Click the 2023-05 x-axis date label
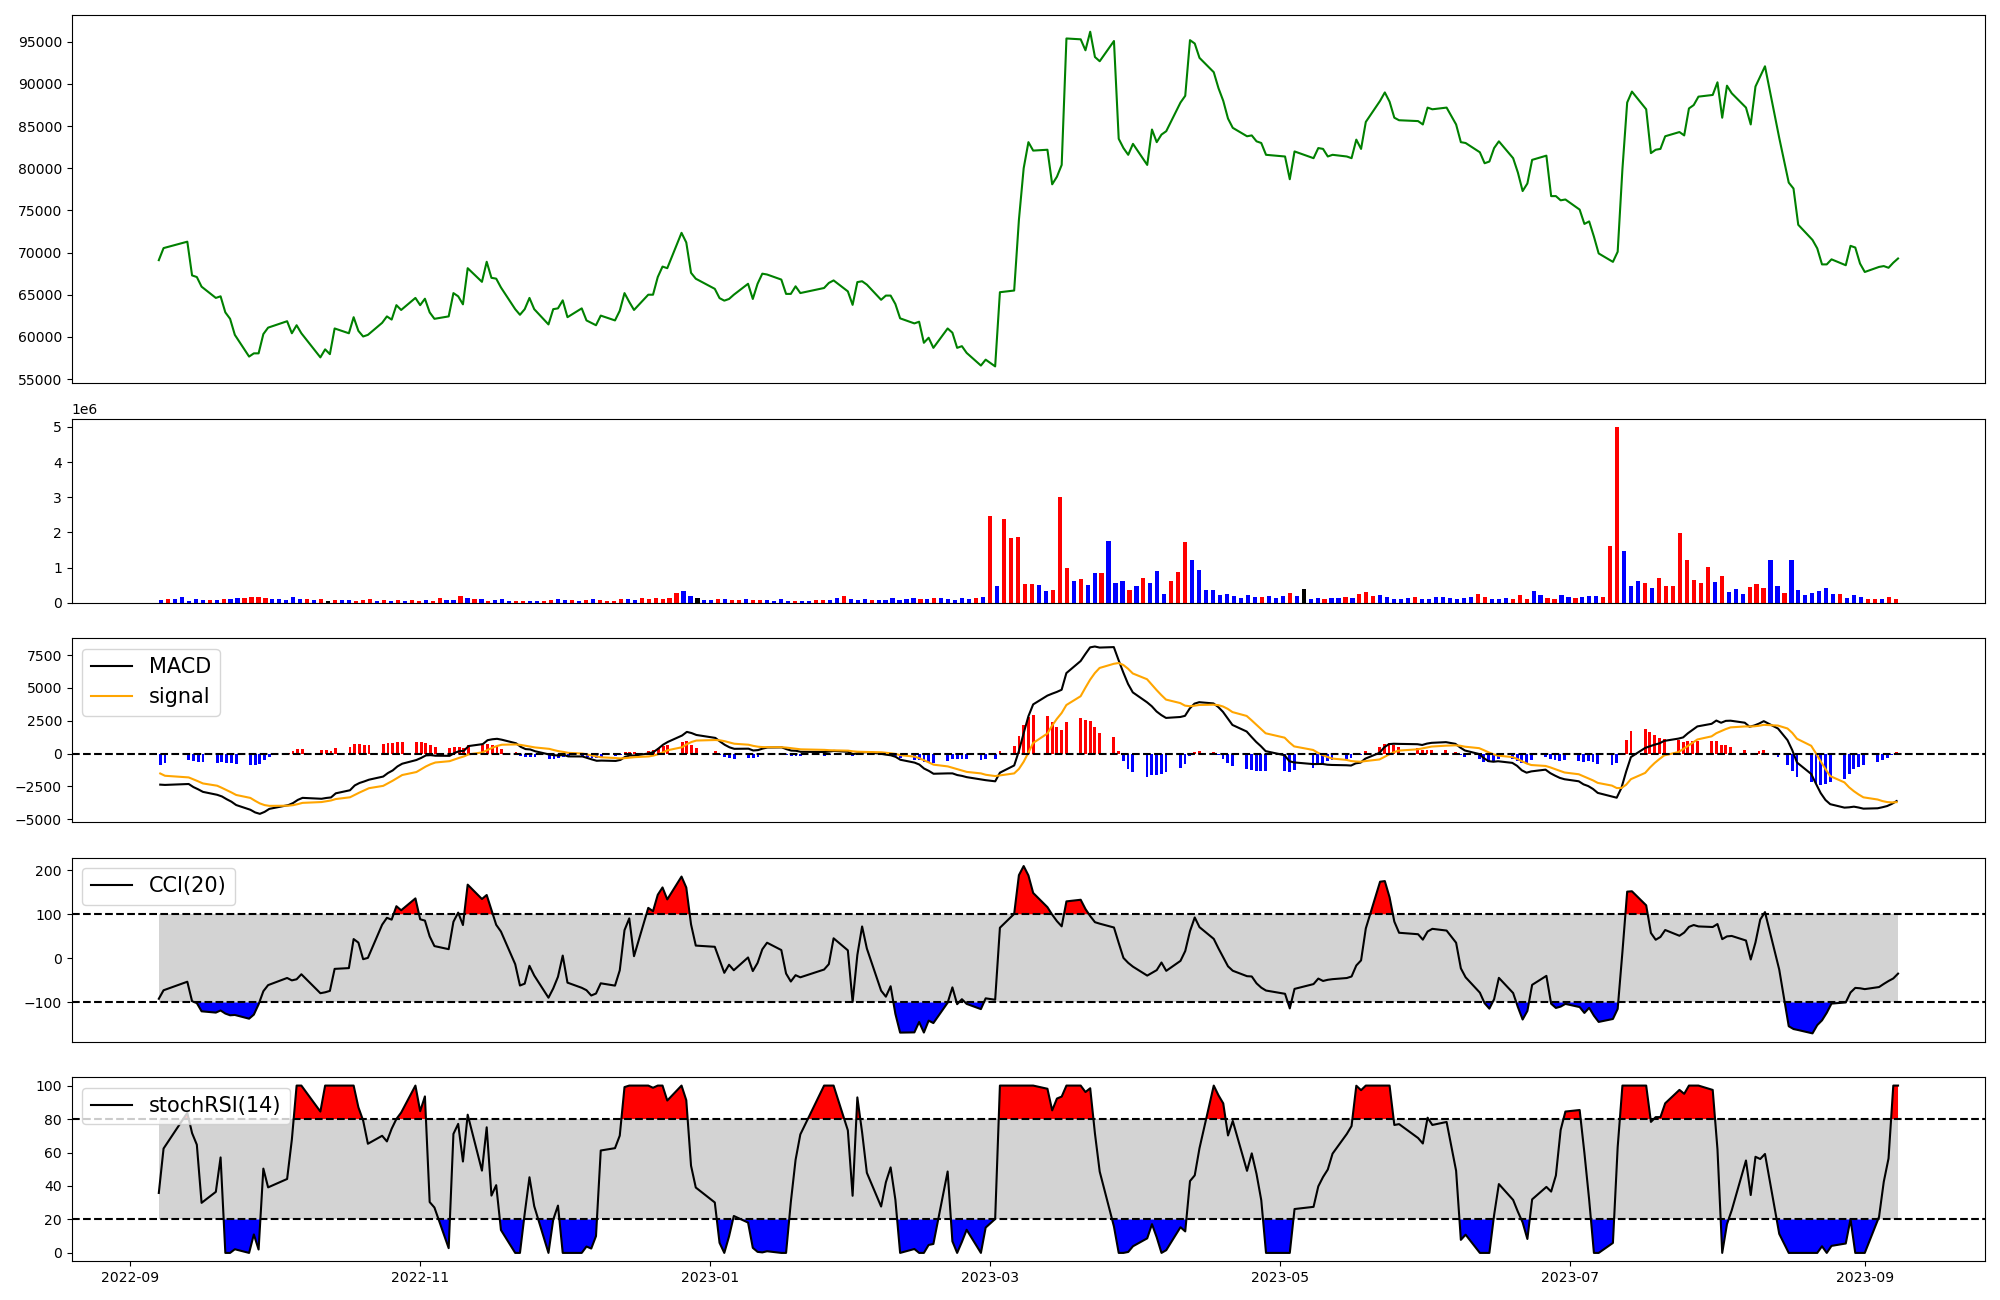This screenshot has width=2000, height=1300. tap(1280, 1277)
